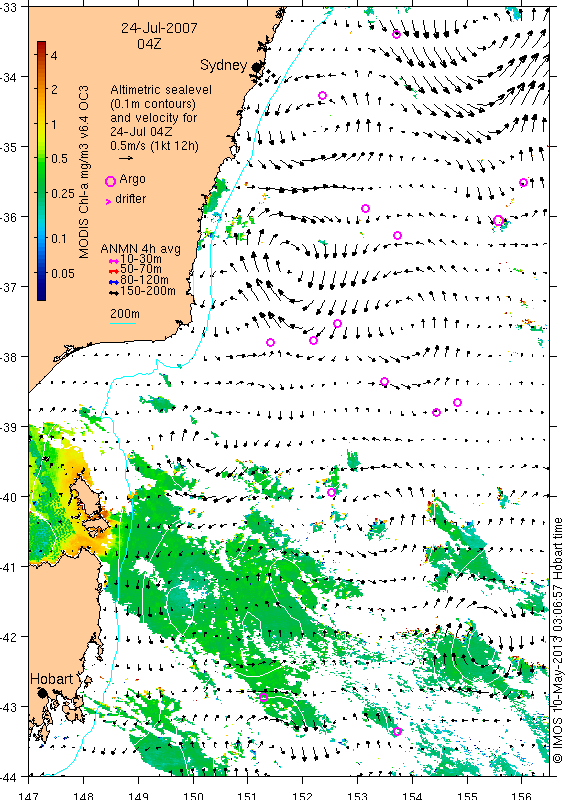The image size is (570, 800).
Task: Click the 'Argo' legend label
Action: click(132, 179)
